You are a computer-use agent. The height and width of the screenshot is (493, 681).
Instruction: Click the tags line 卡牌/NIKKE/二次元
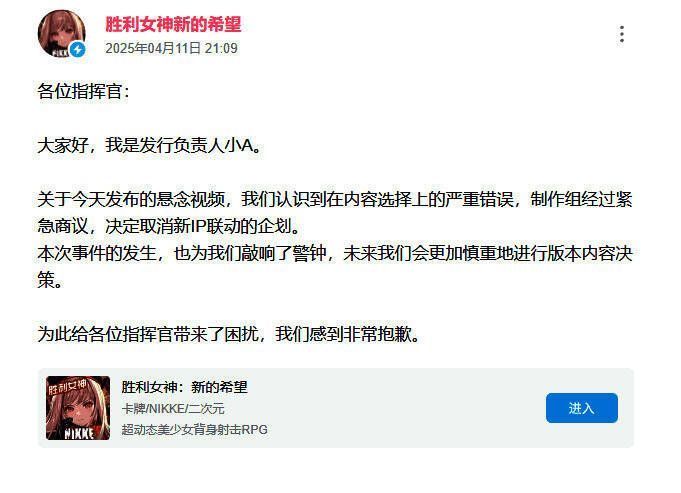point(173,408)
